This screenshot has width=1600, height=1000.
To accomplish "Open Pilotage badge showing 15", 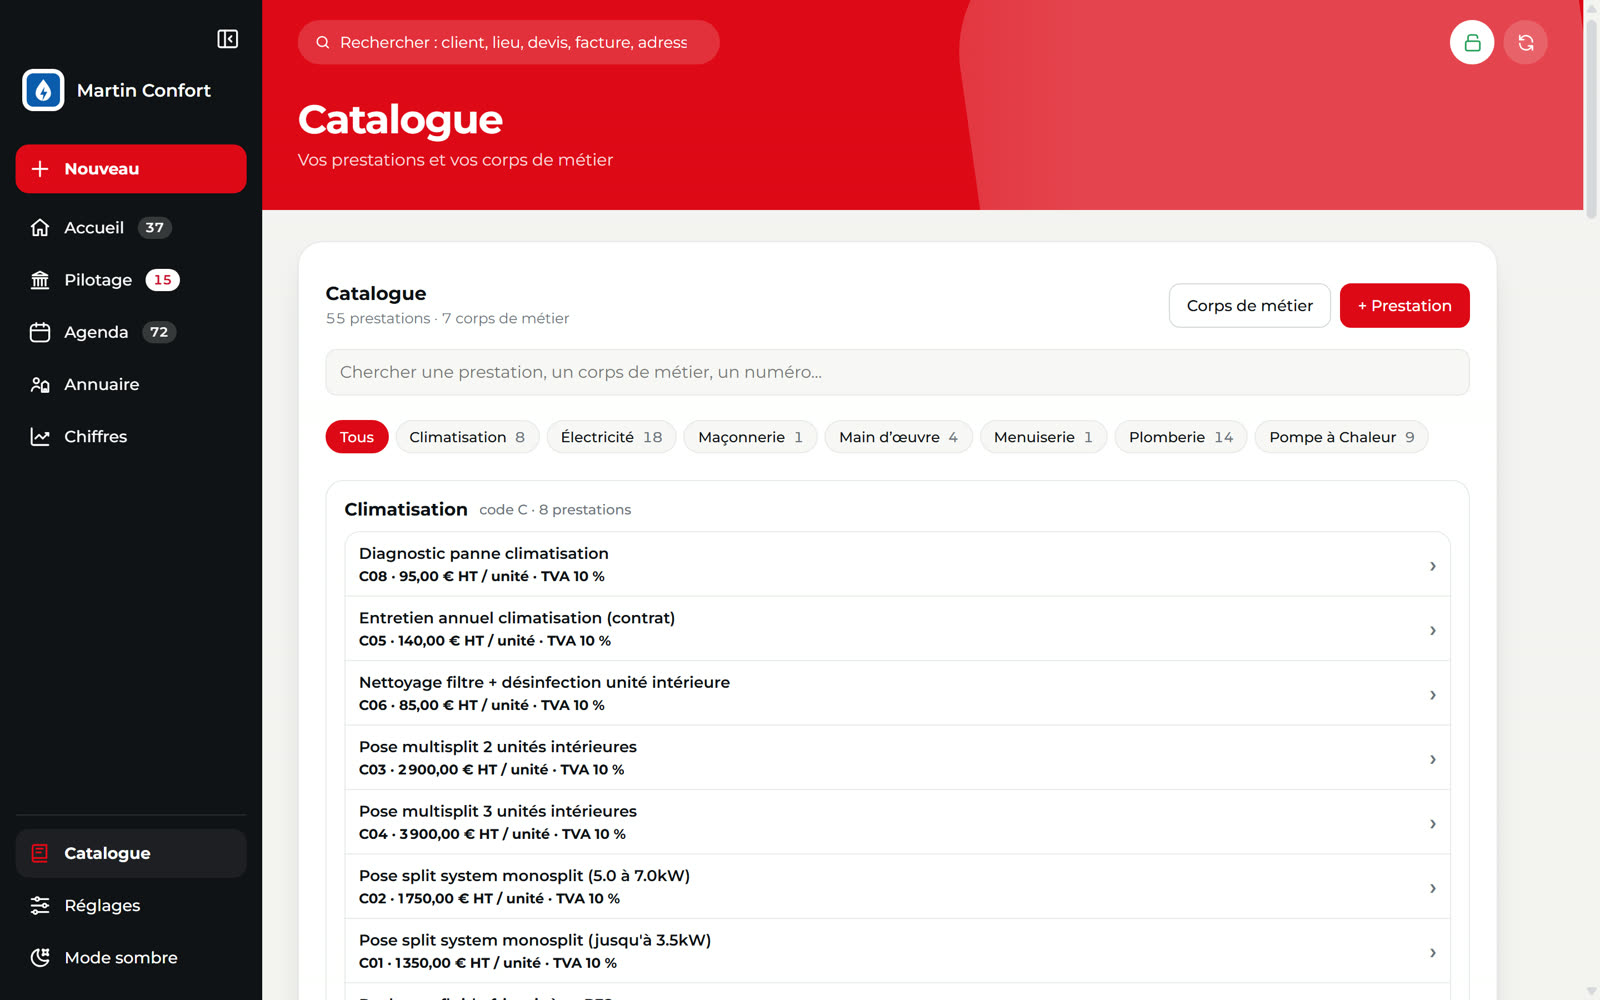I will coord(163,280).
